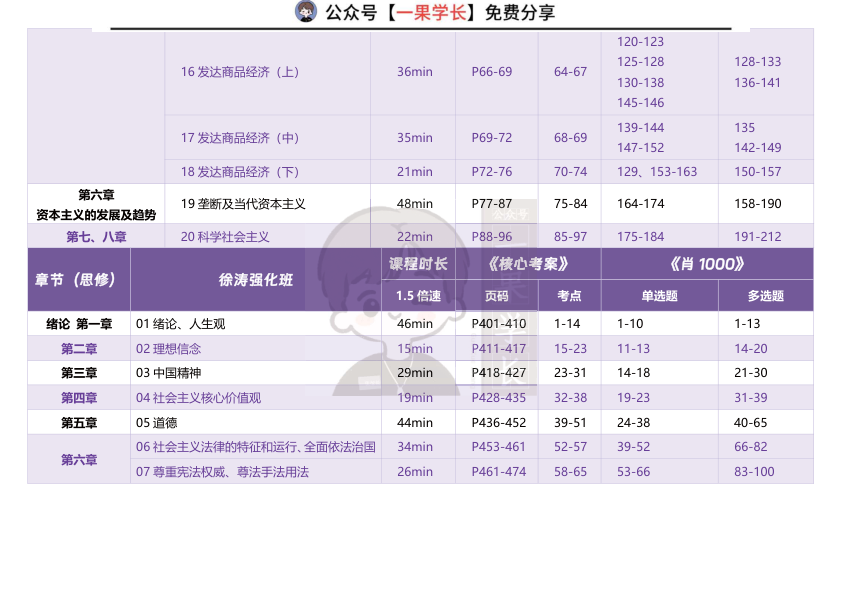The height and width of the screenshot is (596, 842).
Task: Click page cell P411-417
Action: 499,349
